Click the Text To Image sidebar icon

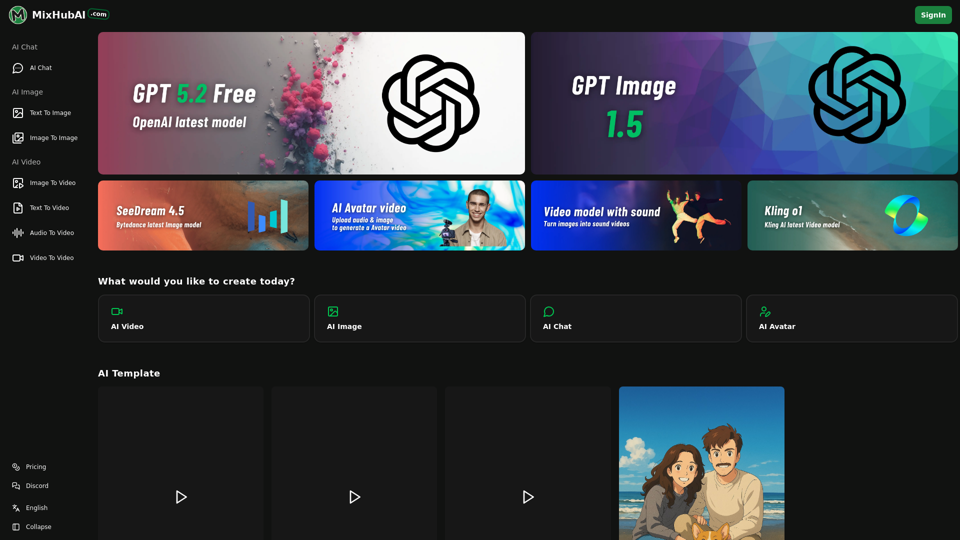(18, 113)
